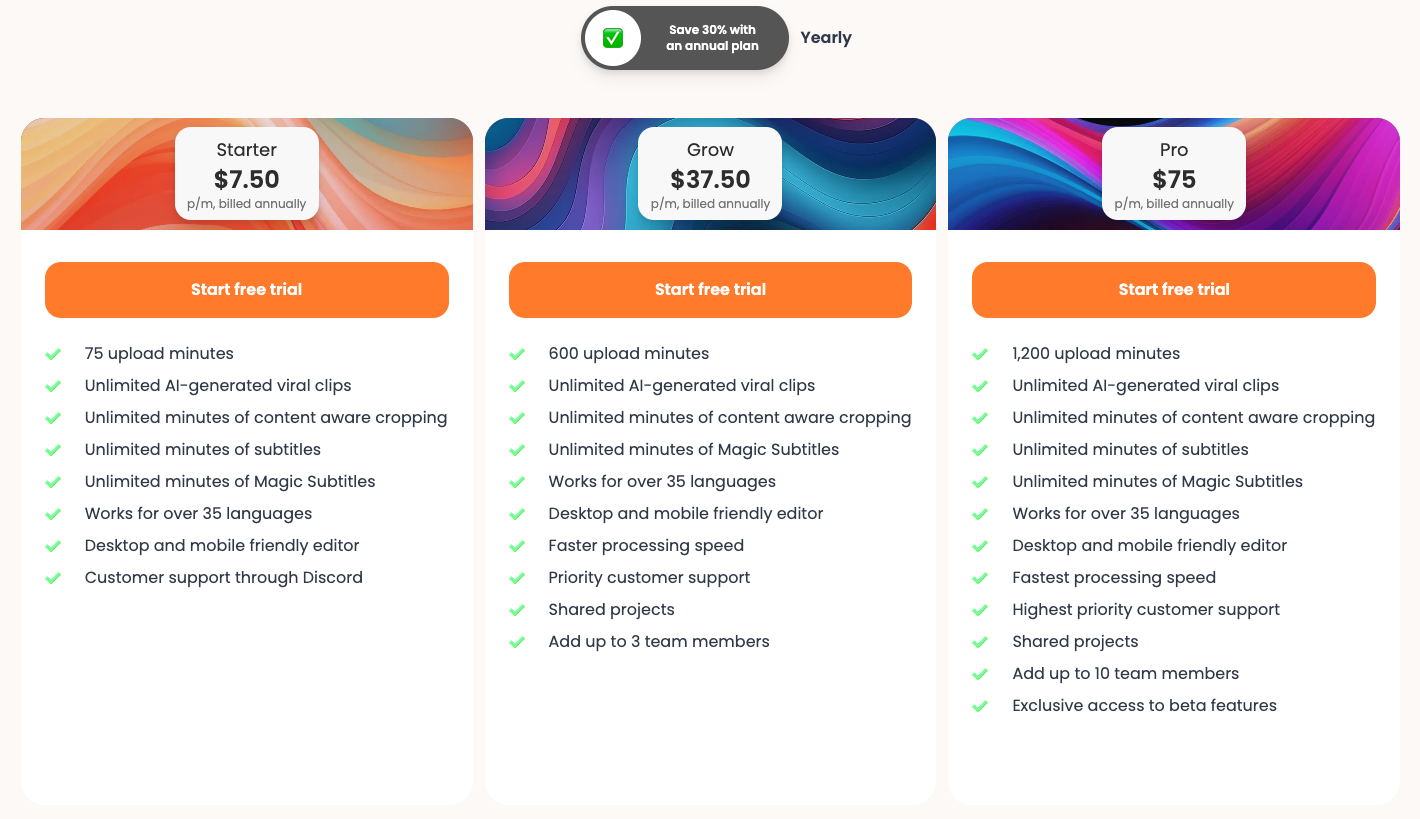
Task: Click checkmark beside 75 upload minutes
Action: pos(53,354)
